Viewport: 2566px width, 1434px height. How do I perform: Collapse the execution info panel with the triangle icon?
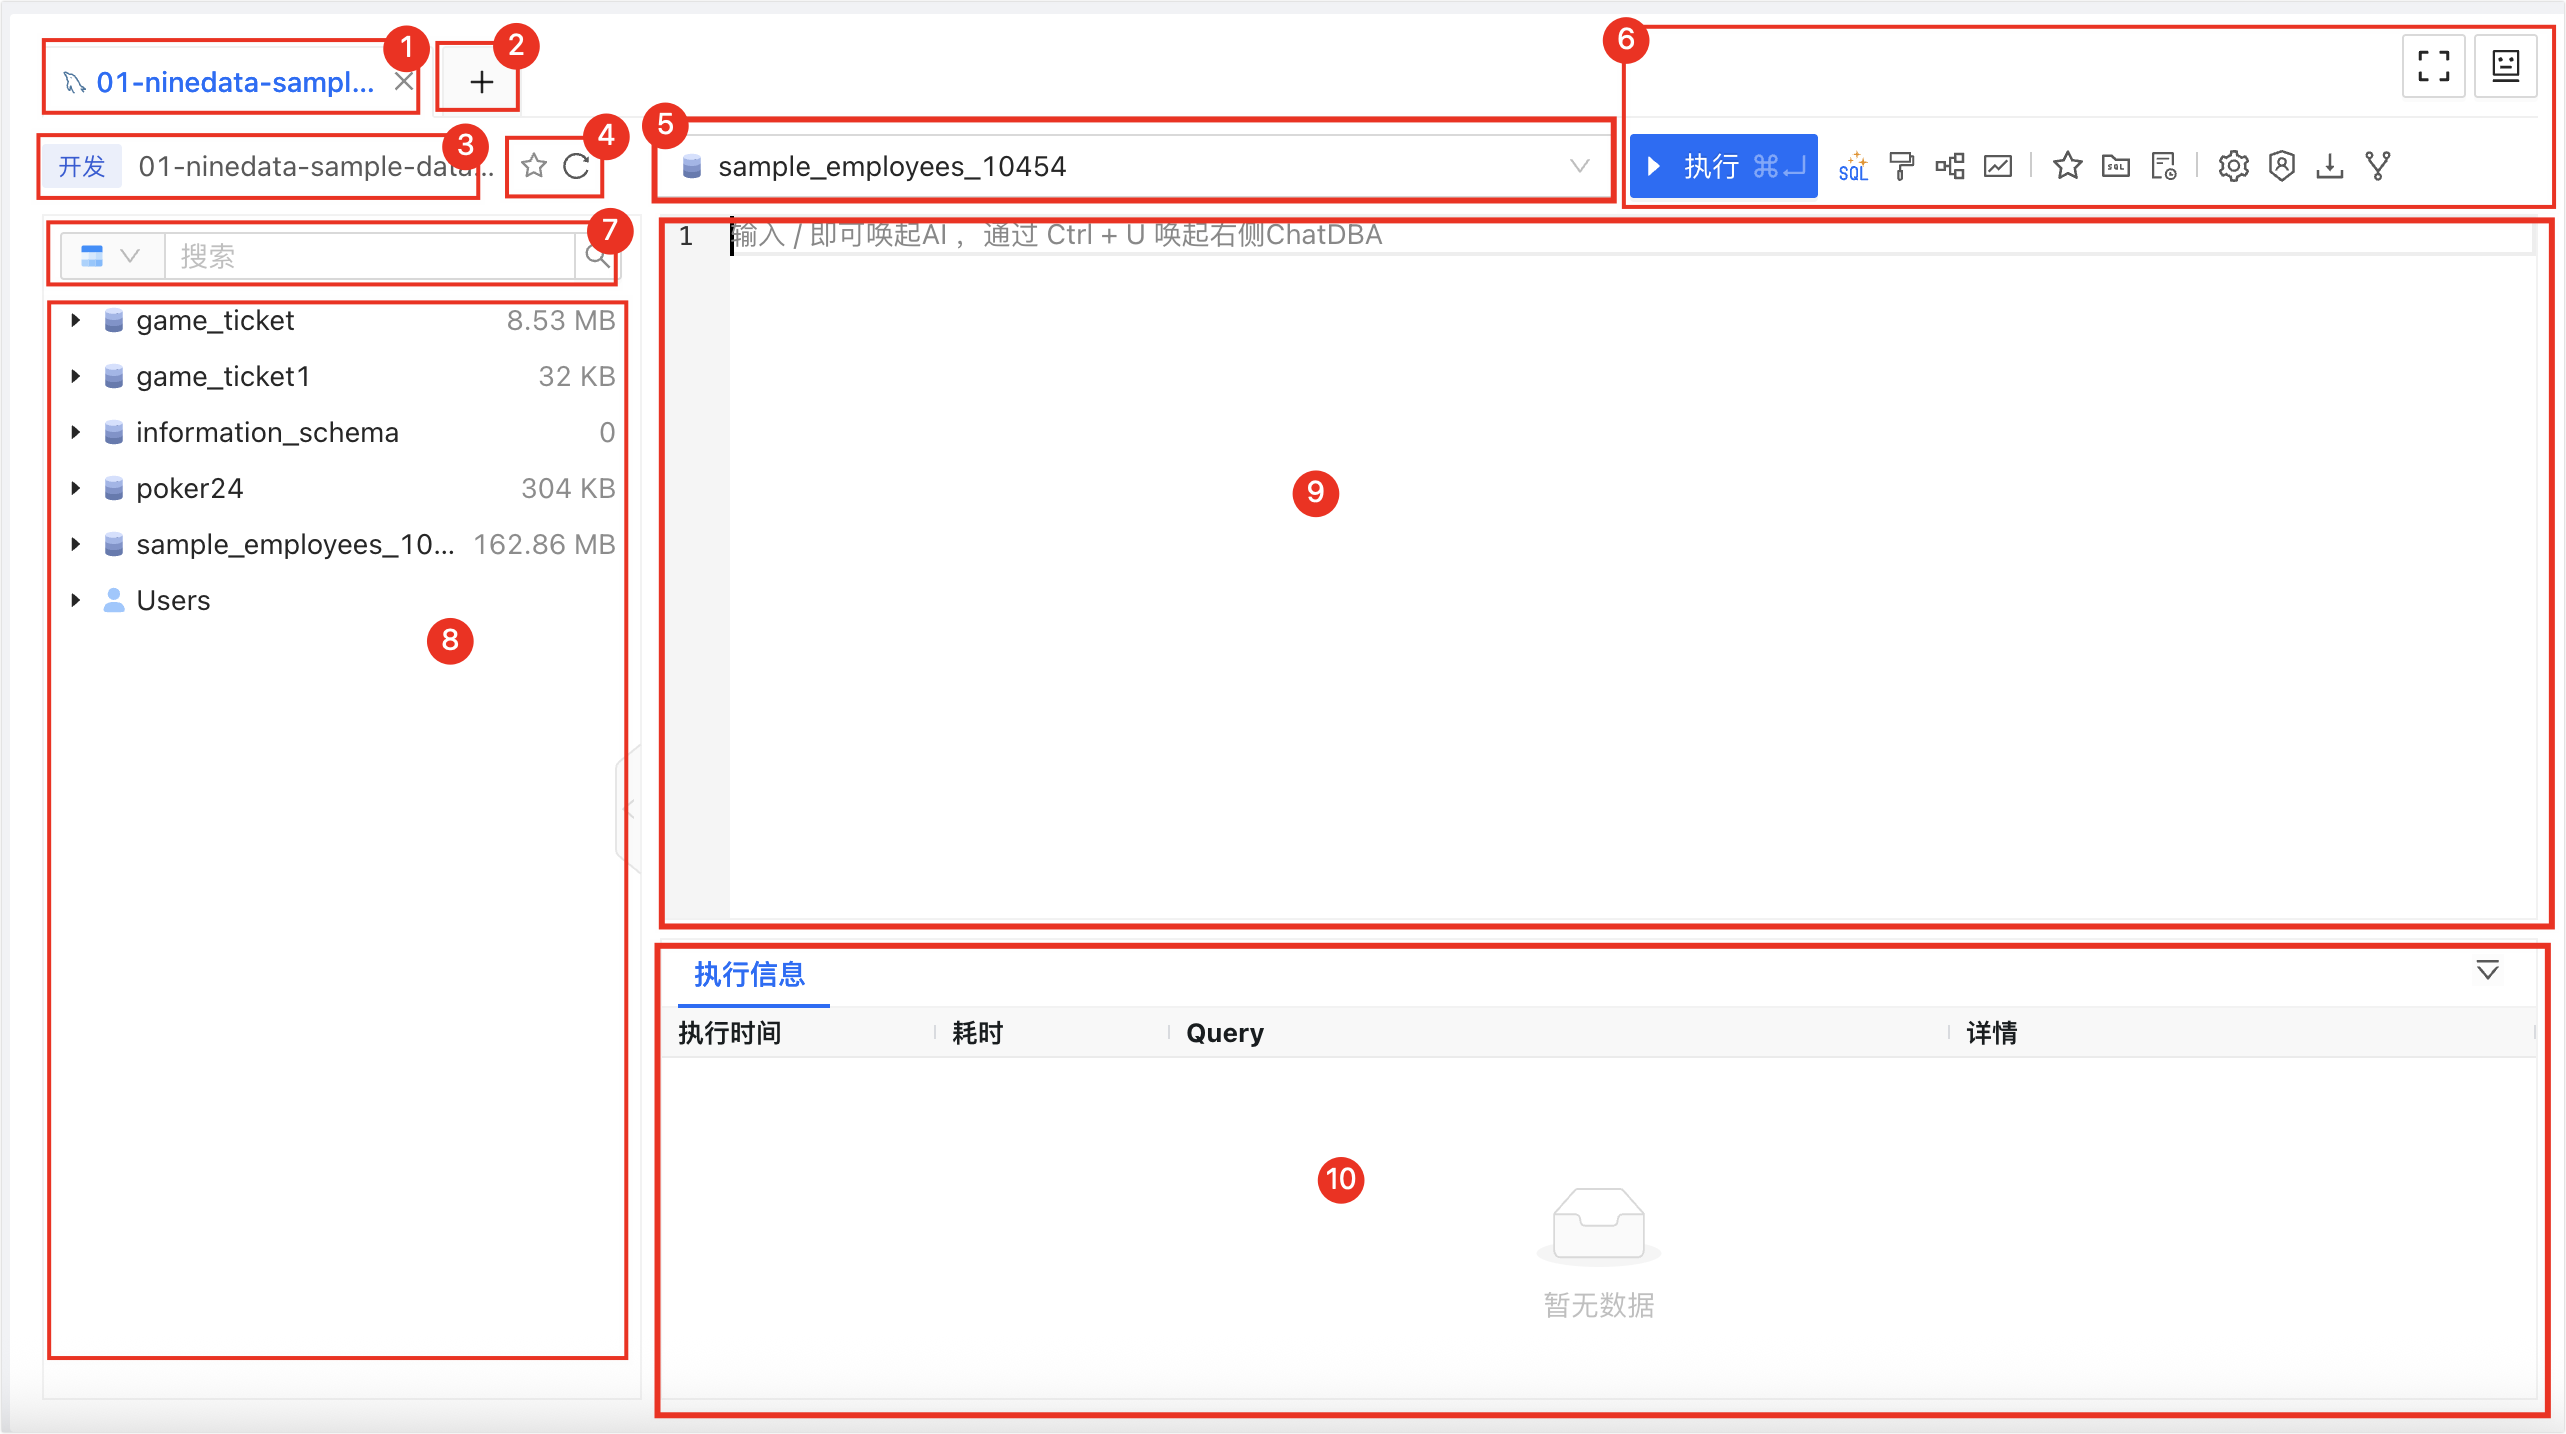(x=2487, y=971)
